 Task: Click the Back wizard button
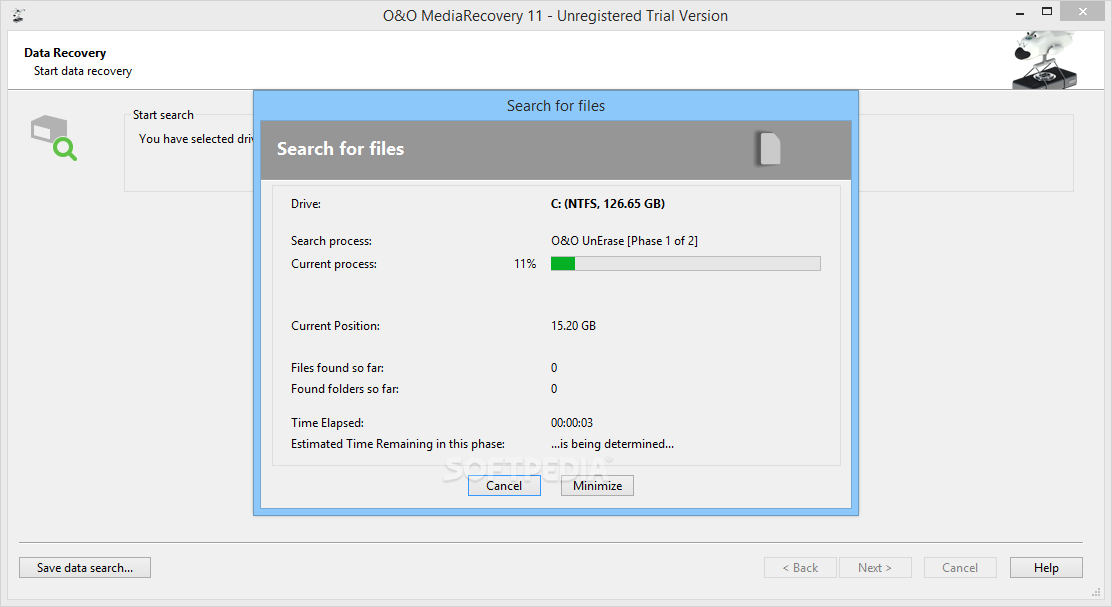(x=800, y=568)
